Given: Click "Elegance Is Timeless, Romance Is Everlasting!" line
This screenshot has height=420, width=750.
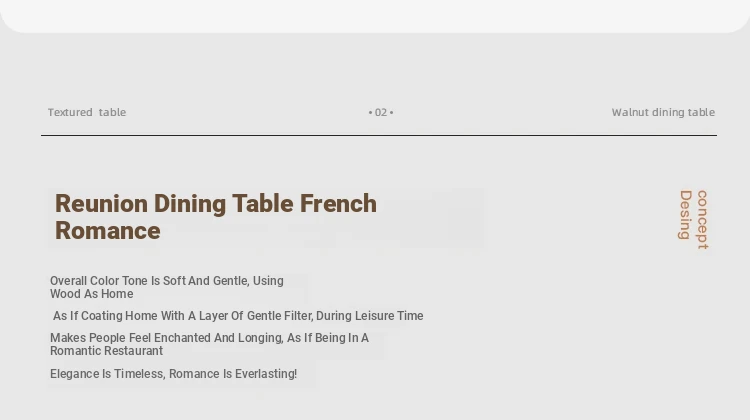Looking at the screenshot, I should pos(173,374).
